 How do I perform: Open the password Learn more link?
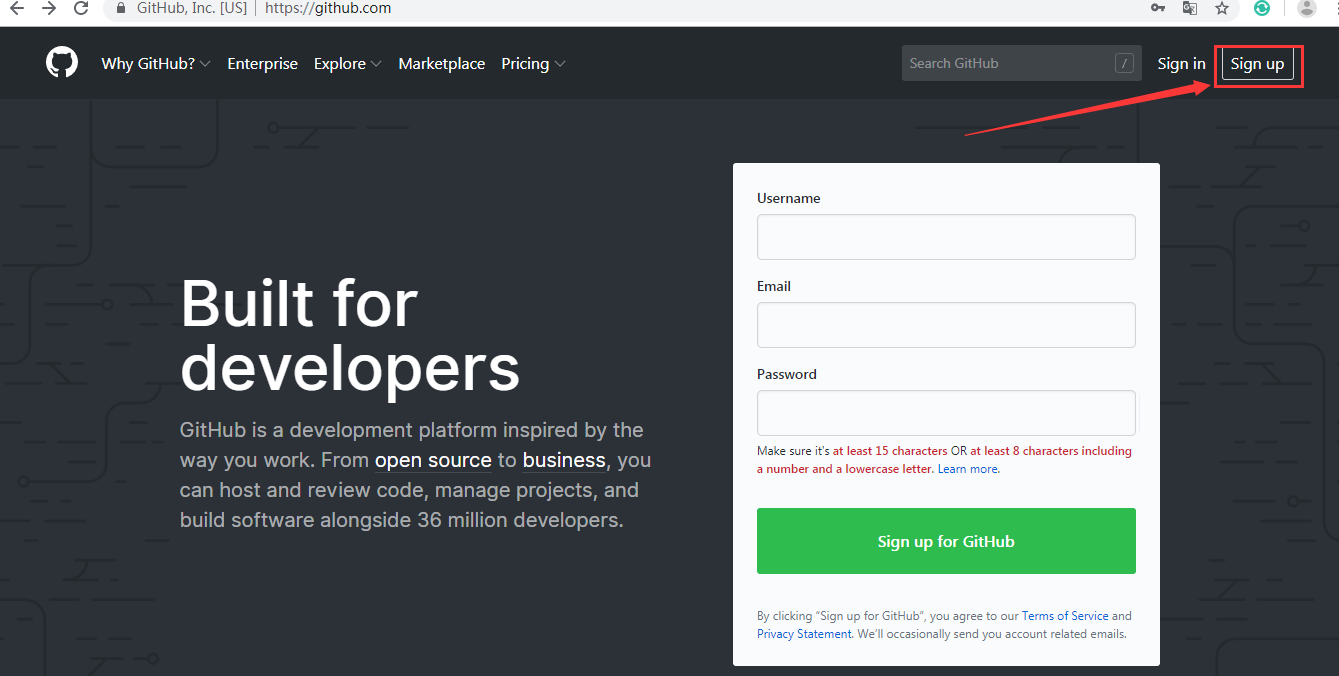[967, 469]
